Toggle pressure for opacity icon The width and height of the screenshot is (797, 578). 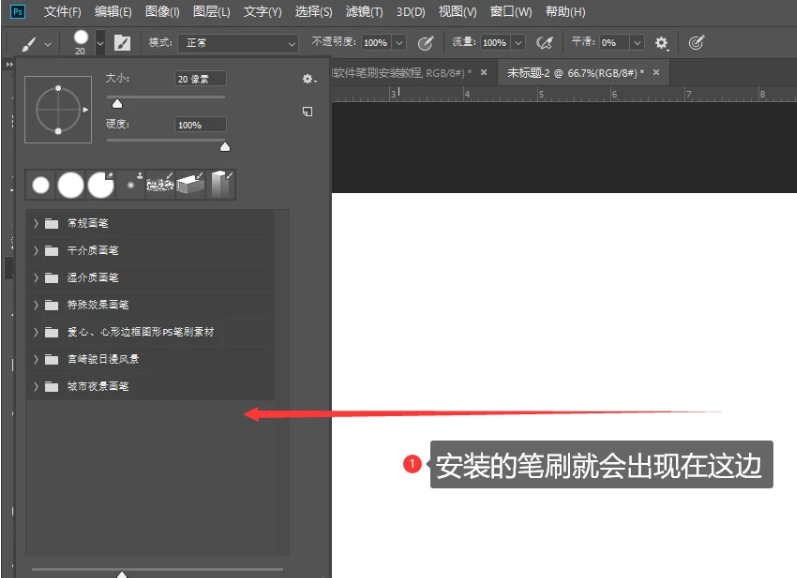[425, 43]
